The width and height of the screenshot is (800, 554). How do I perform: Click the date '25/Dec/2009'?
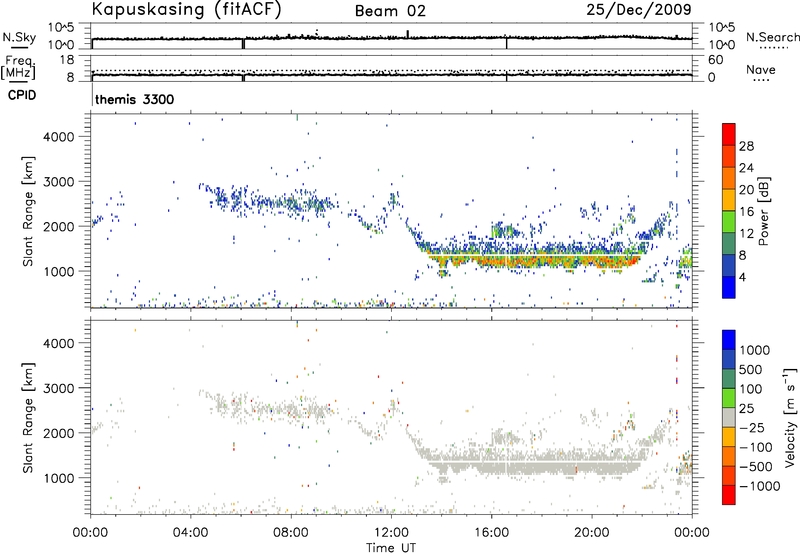tap(639, 9)
